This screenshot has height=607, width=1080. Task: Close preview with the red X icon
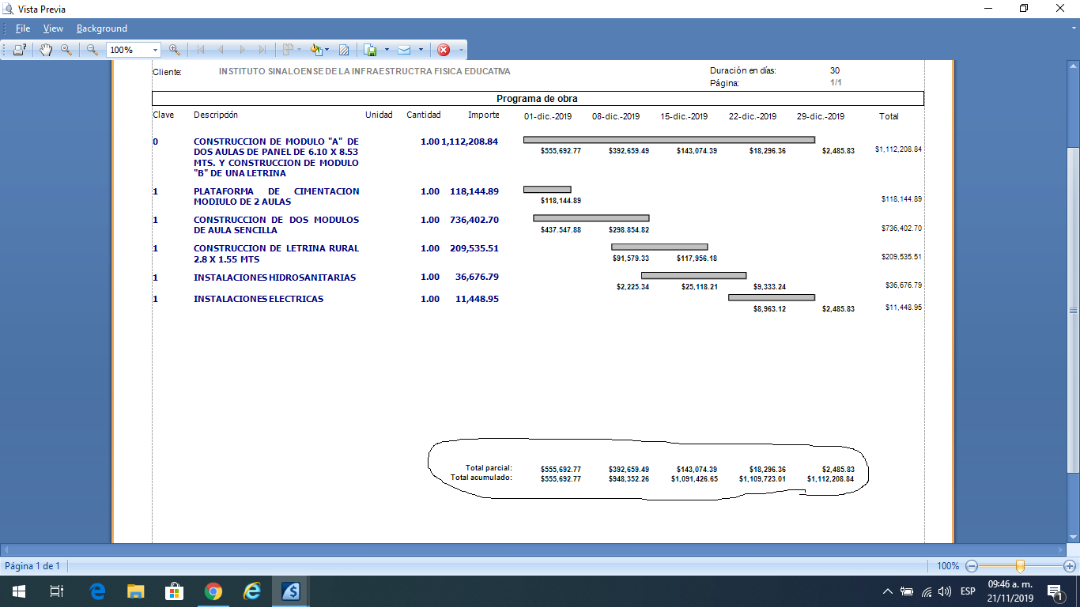pos(443,49)
